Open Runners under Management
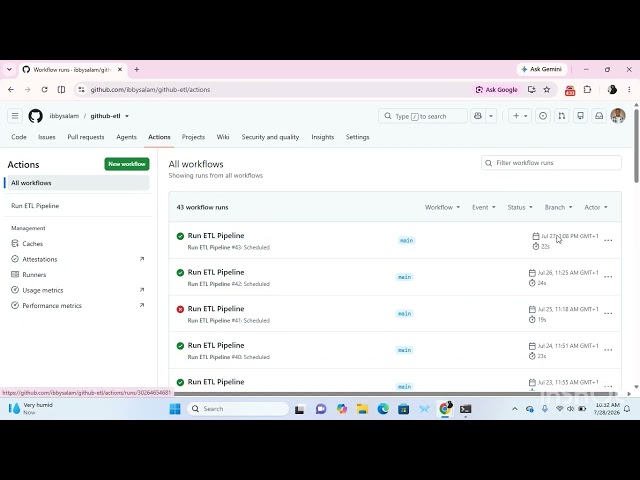Viewport: 640px width, 480px height. click(x=34, y=275)
